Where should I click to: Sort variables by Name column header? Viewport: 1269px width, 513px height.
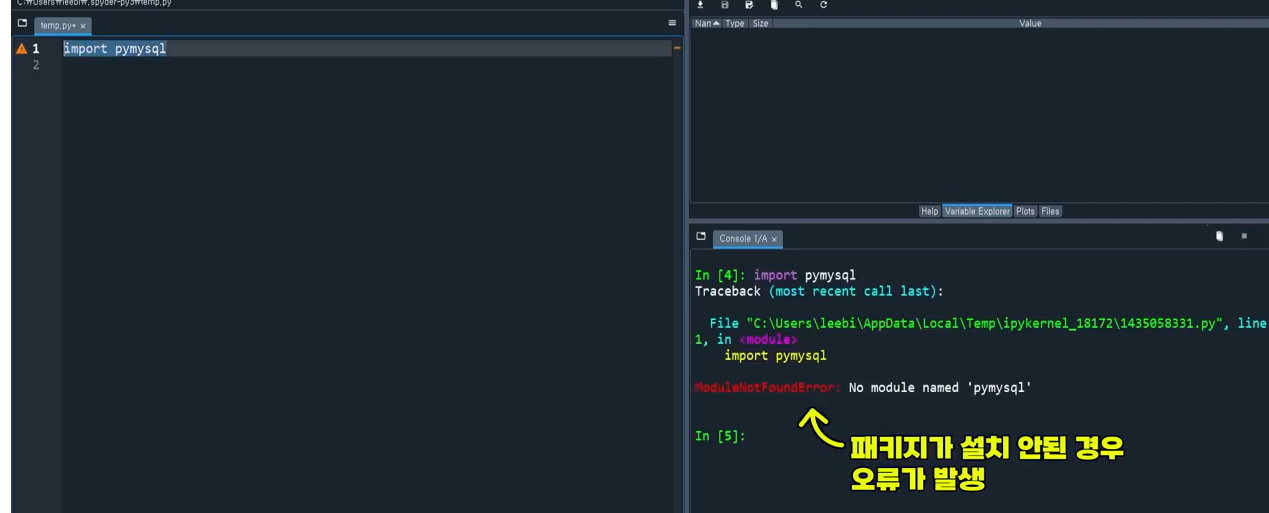coord(707,23)
